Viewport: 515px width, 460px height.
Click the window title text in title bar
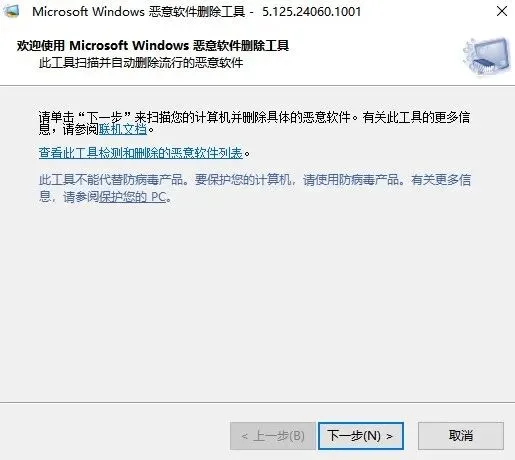pos(138,12)
